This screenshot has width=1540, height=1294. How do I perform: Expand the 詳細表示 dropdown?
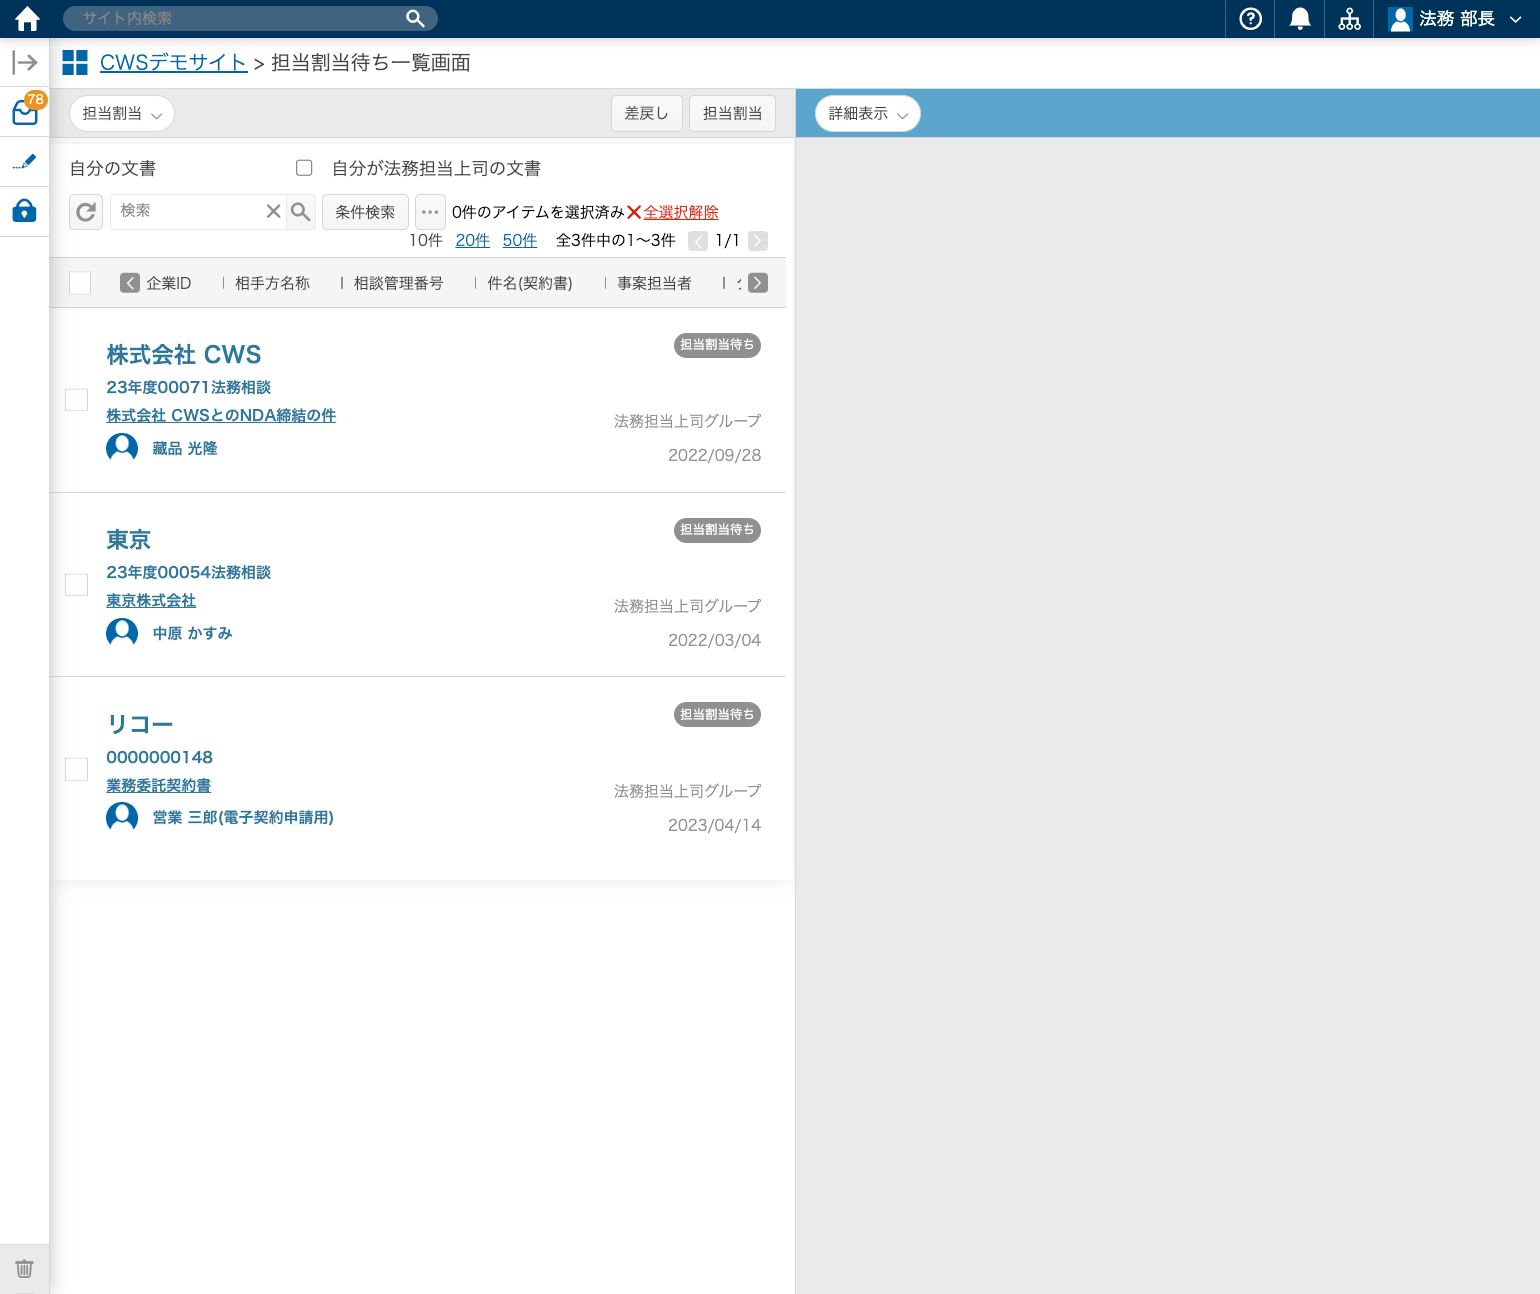tap(867, 114)
